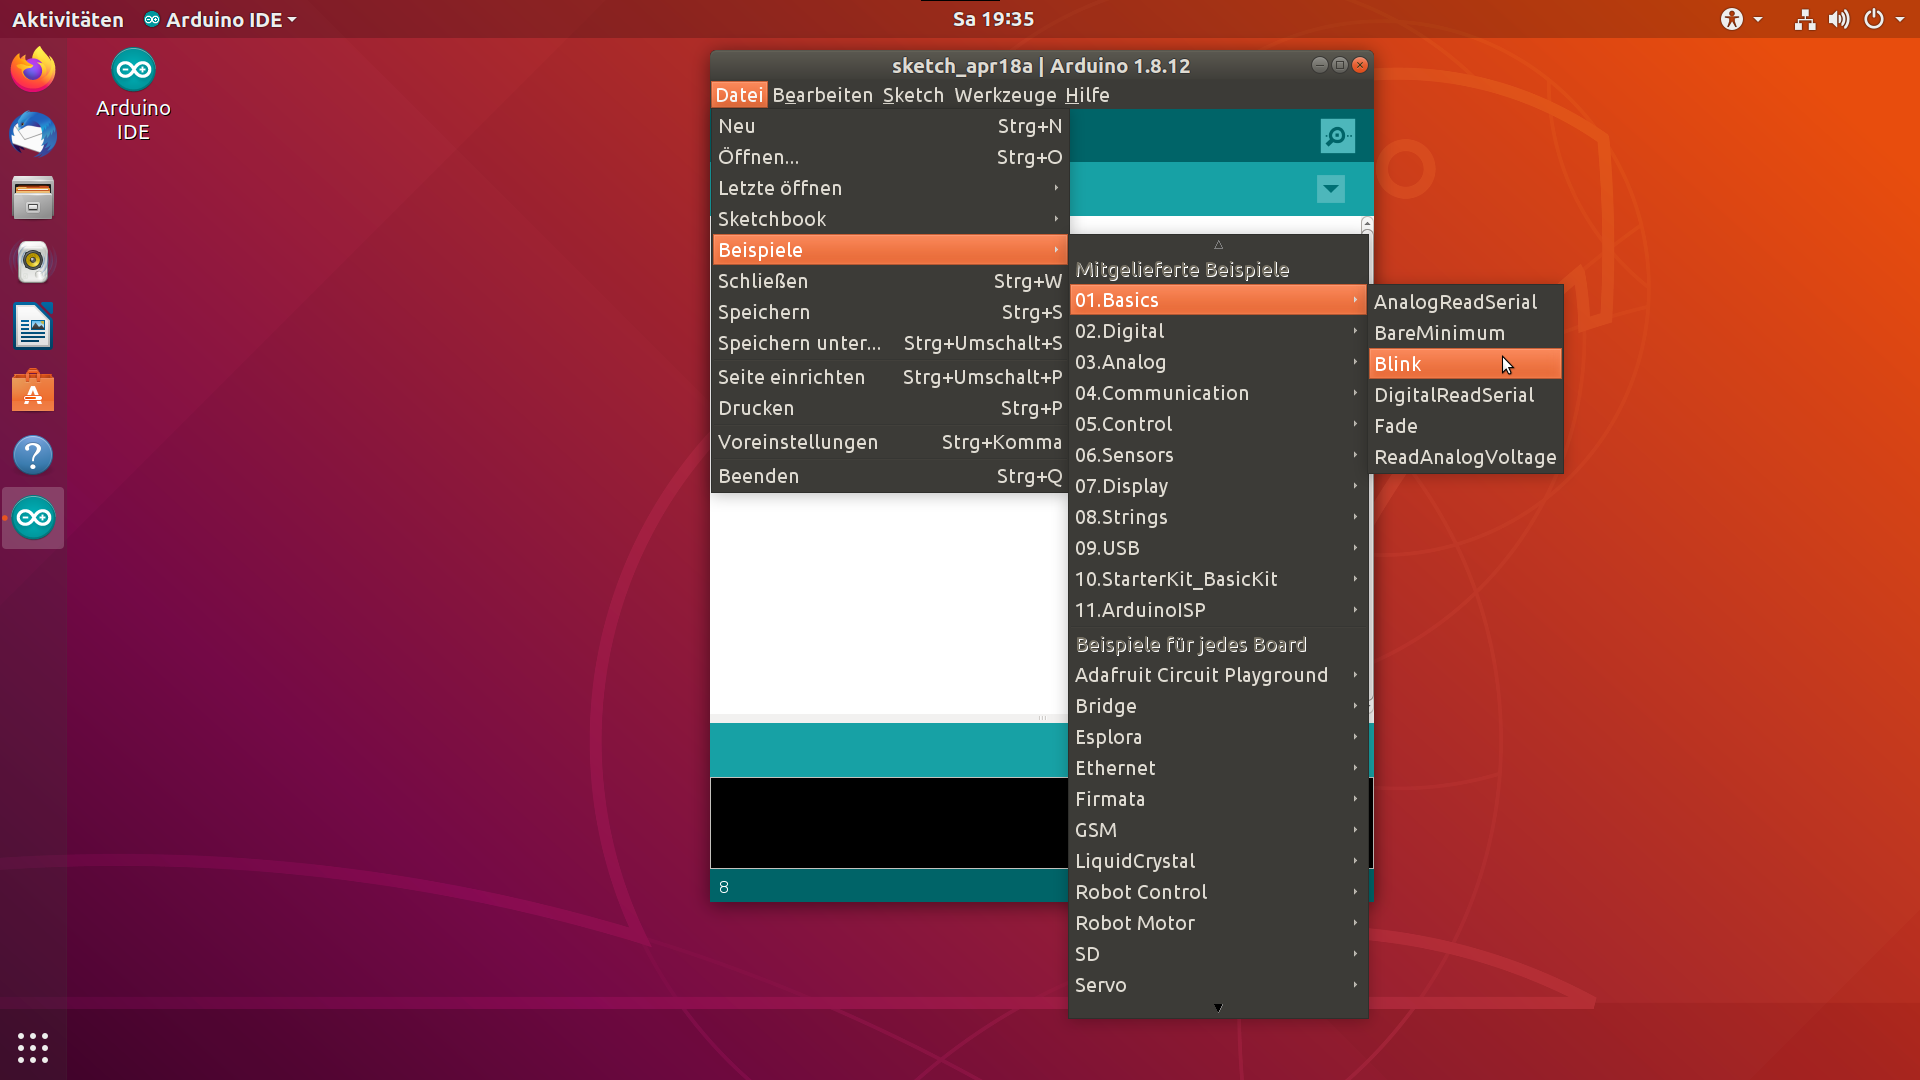This screenshot has height=1080, width=1920.
Task: Open the Help icon in dock
Action: point(33,455)
